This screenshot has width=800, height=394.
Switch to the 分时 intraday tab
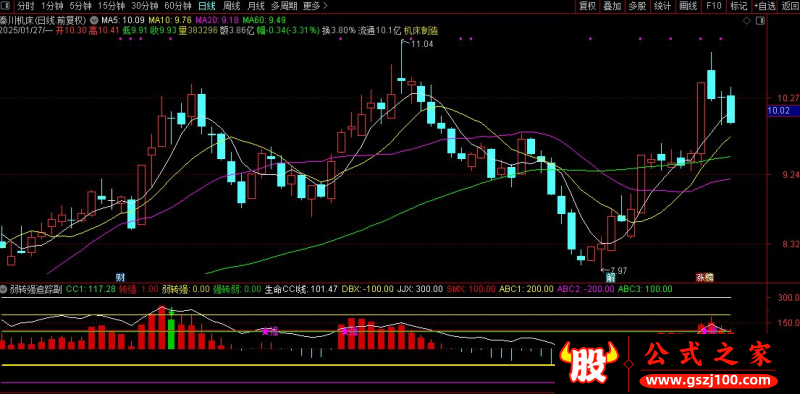(26, 7)
